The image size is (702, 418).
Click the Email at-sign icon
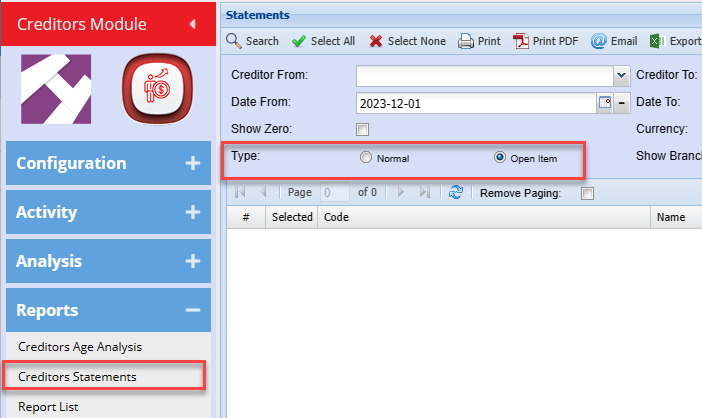[599, 41]
